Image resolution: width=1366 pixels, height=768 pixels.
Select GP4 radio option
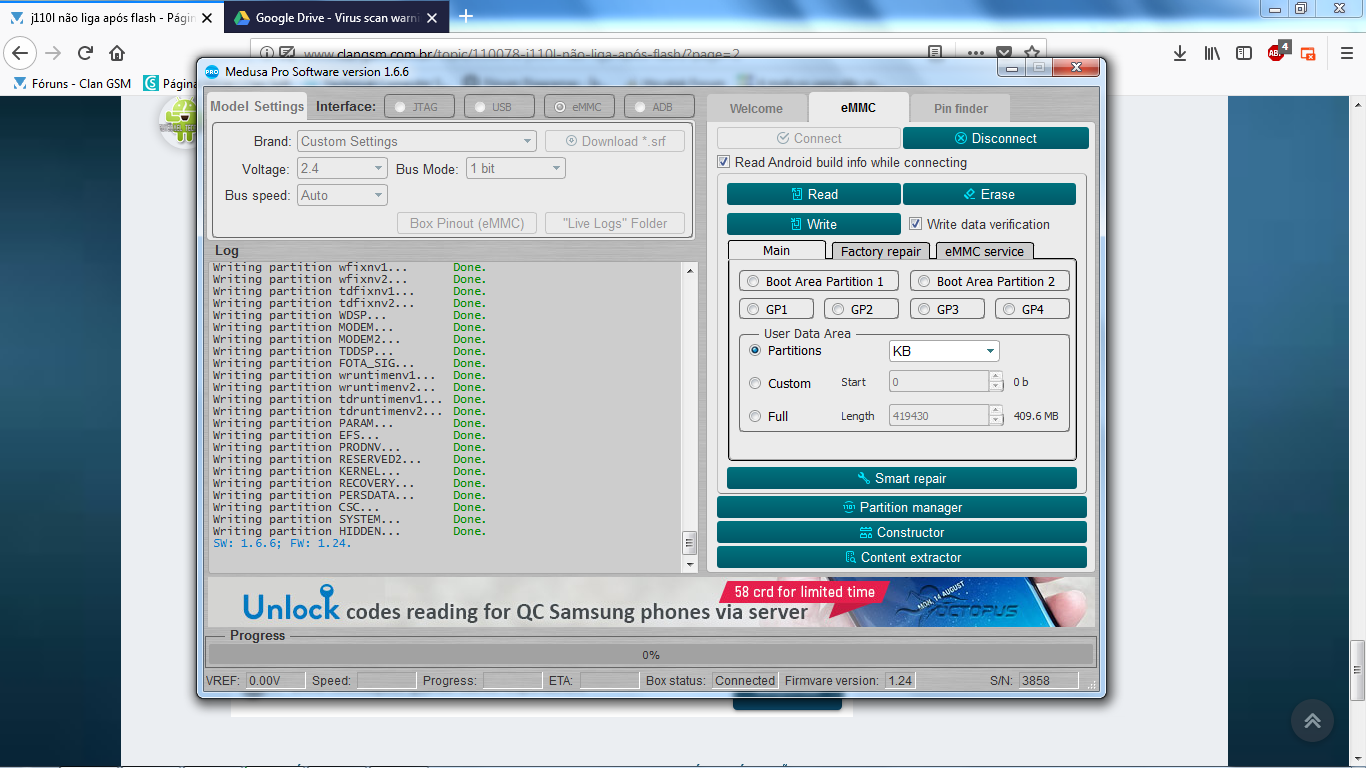point(1009,309)
